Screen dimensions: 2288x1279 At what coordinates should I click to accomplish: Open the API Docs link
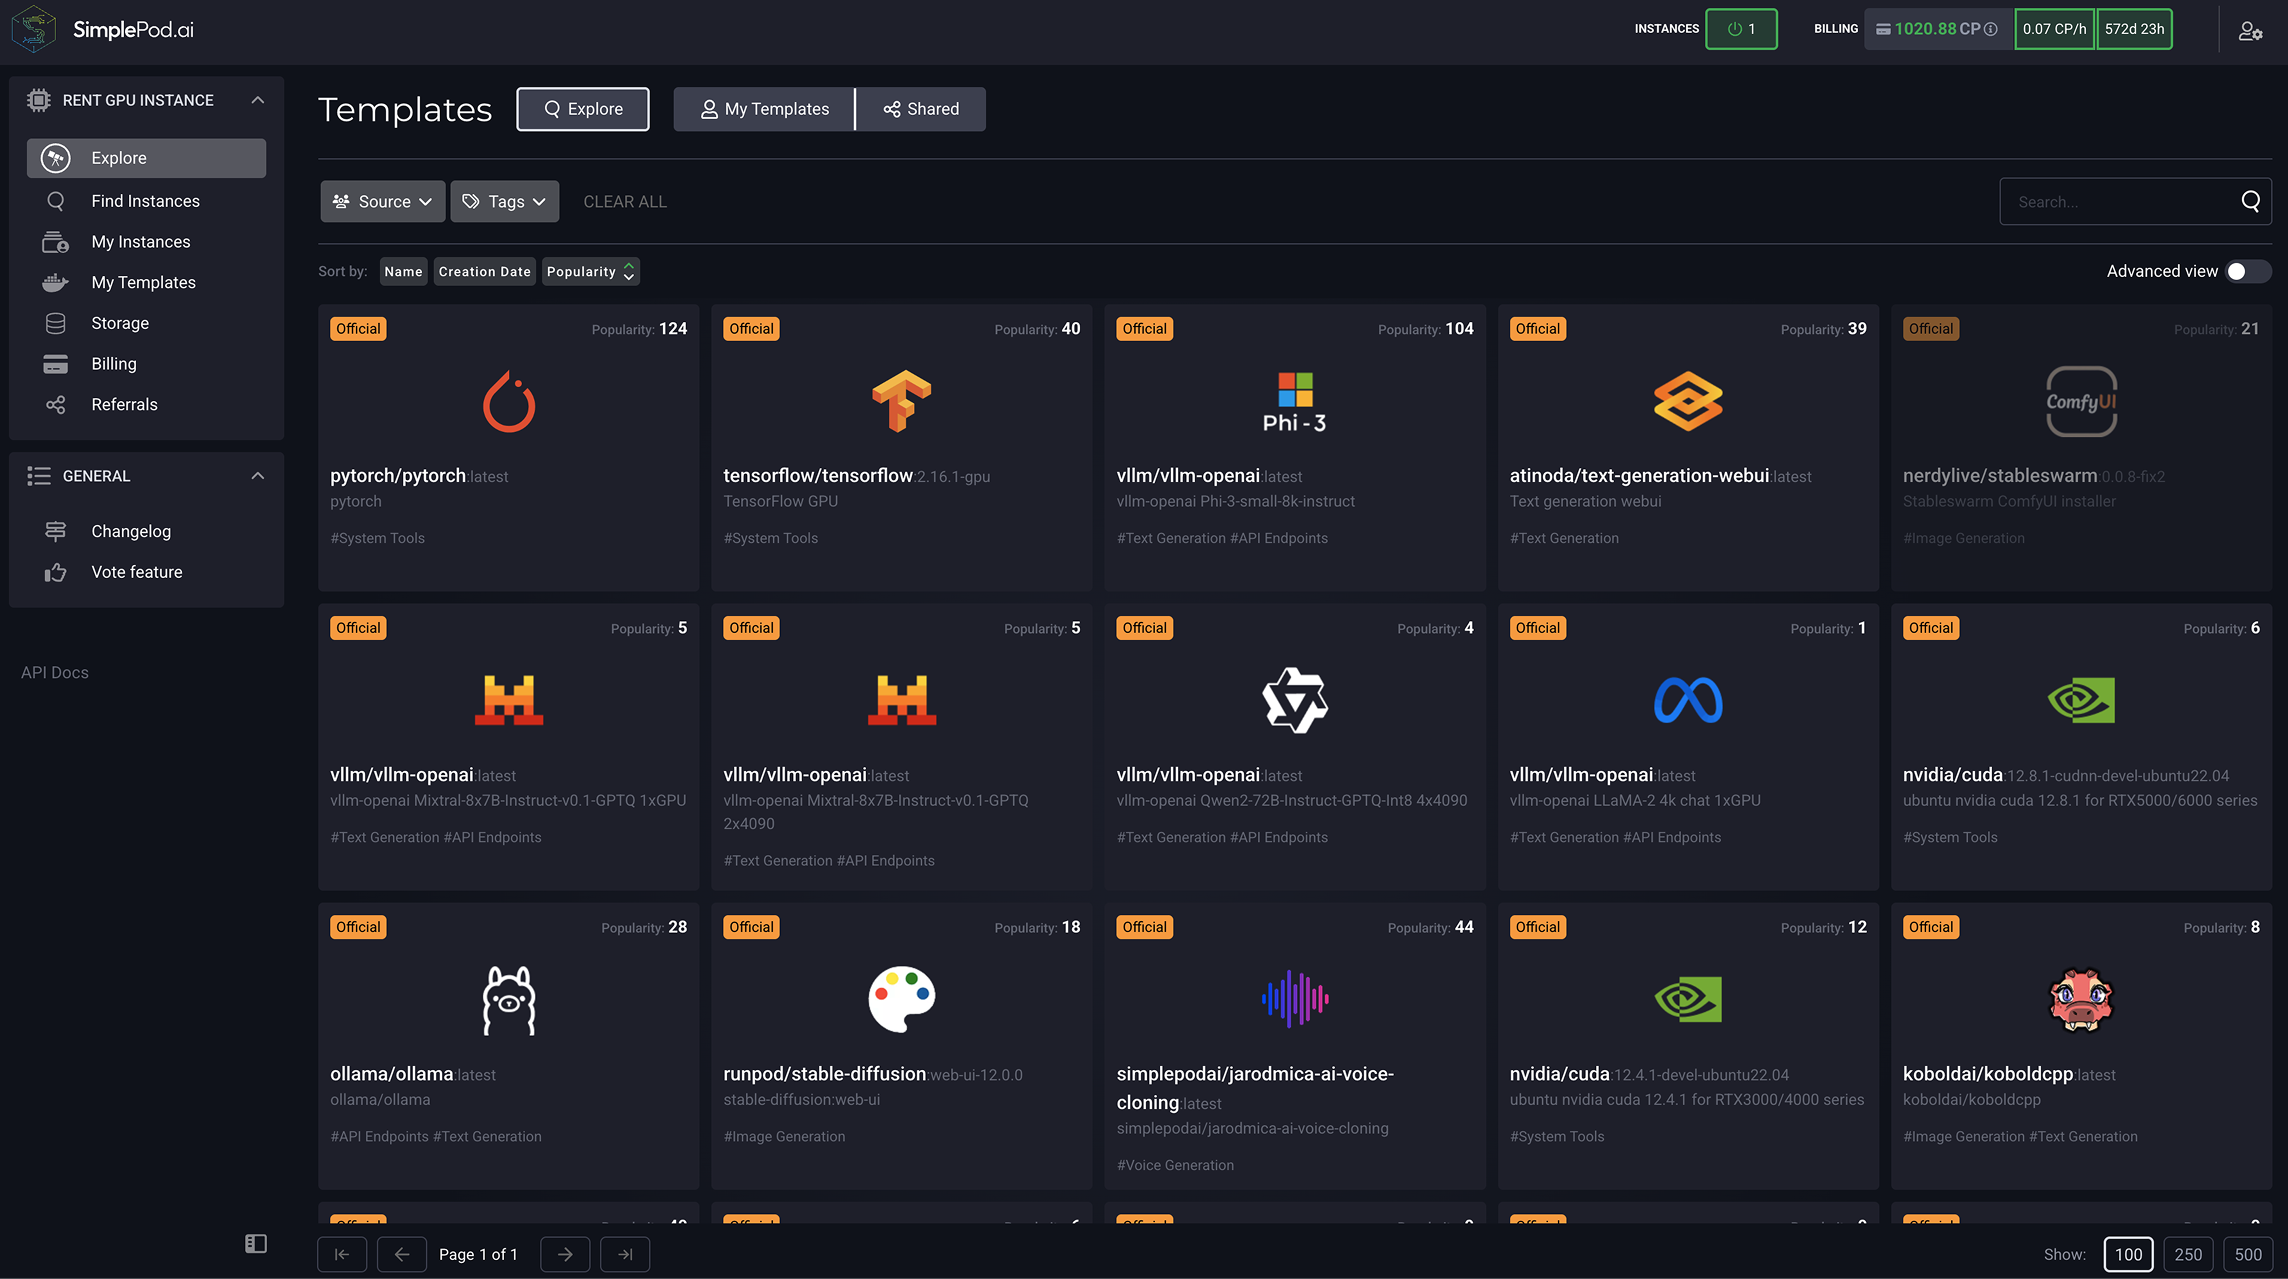coord(55,672)
